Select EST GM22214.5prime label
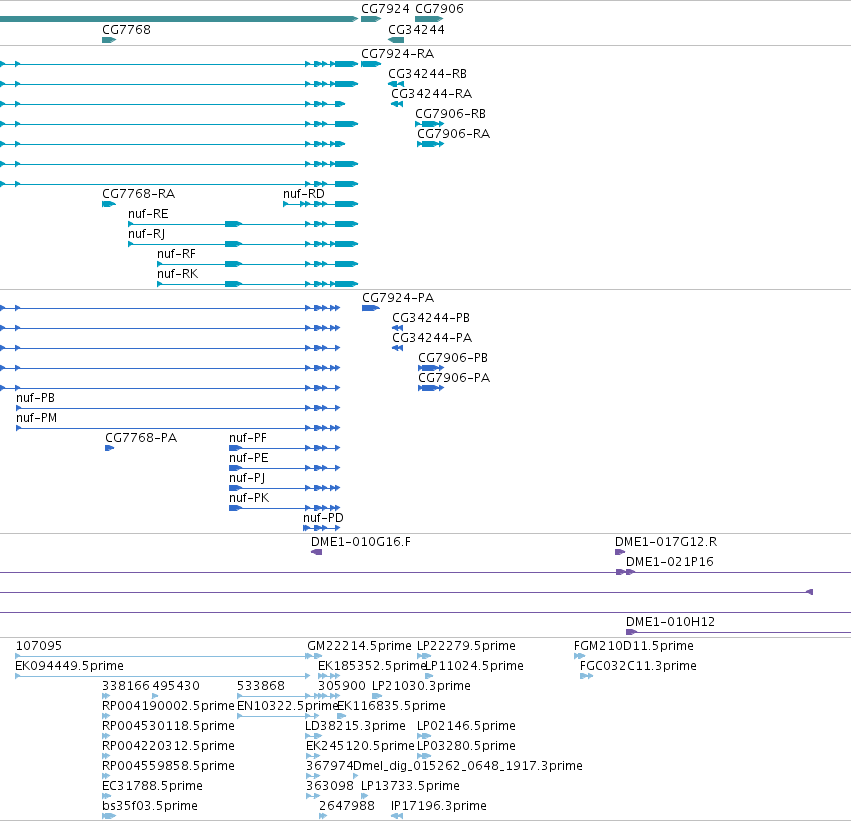 pyautogui.click(x=359, y=646)
